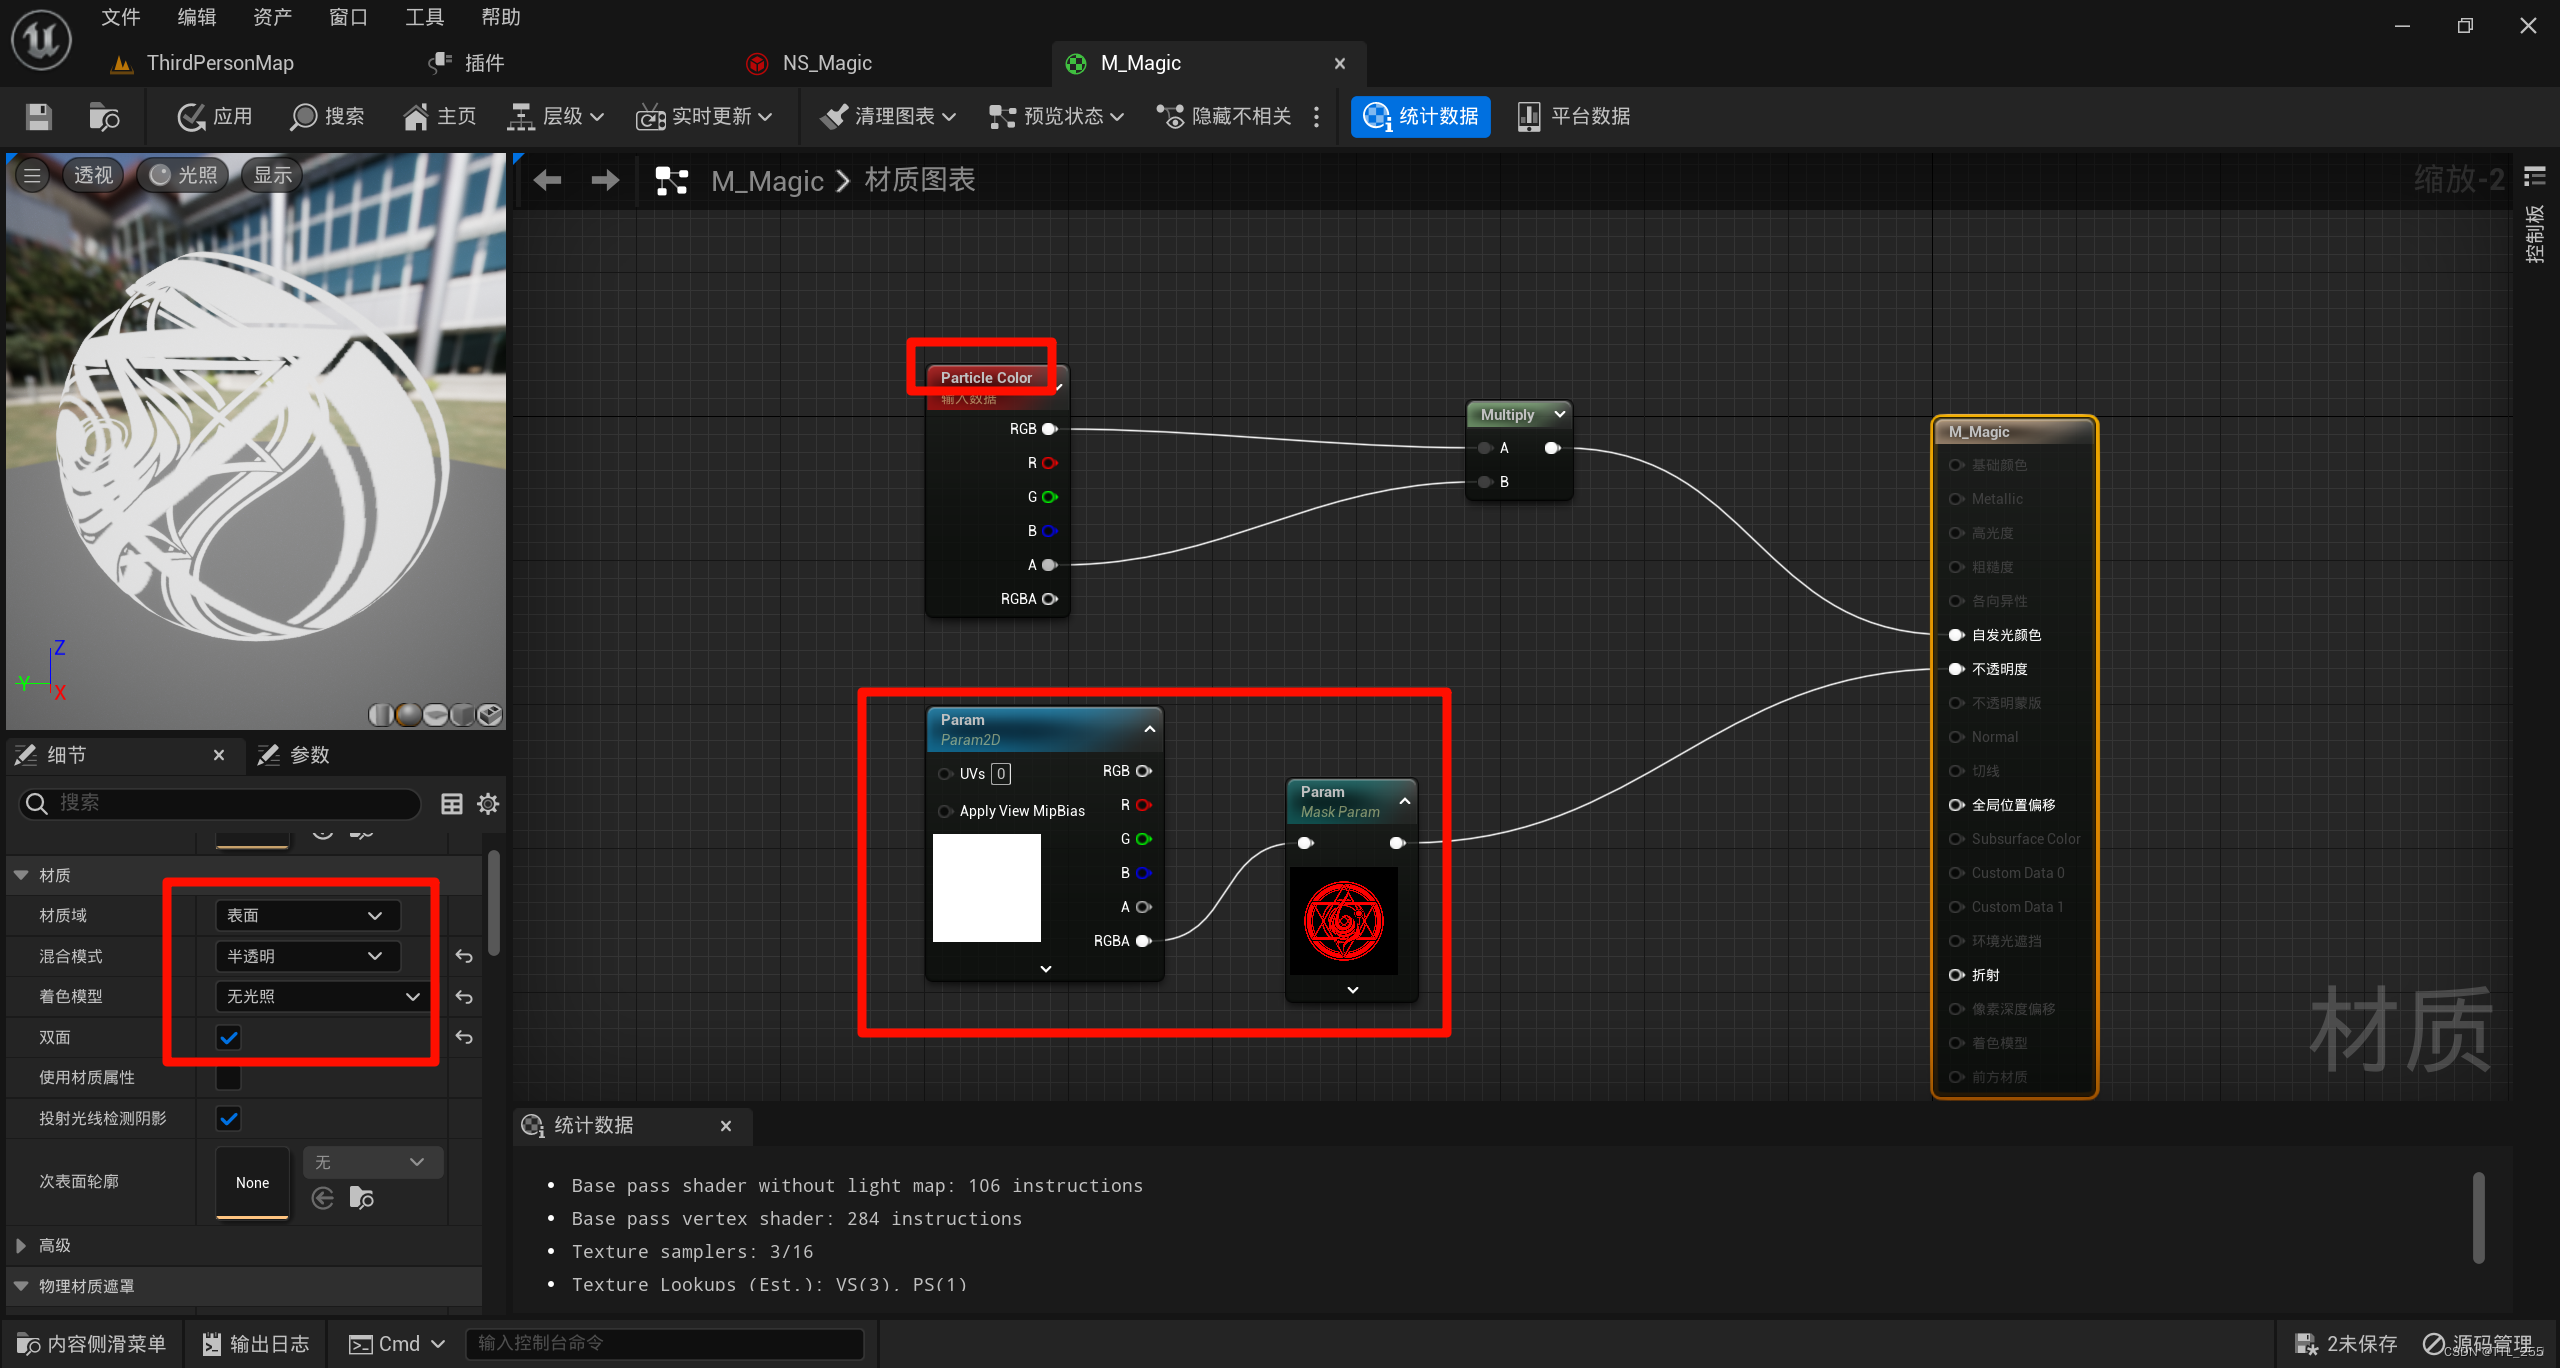Toggle the Stats (统计数据) button

1420,117
